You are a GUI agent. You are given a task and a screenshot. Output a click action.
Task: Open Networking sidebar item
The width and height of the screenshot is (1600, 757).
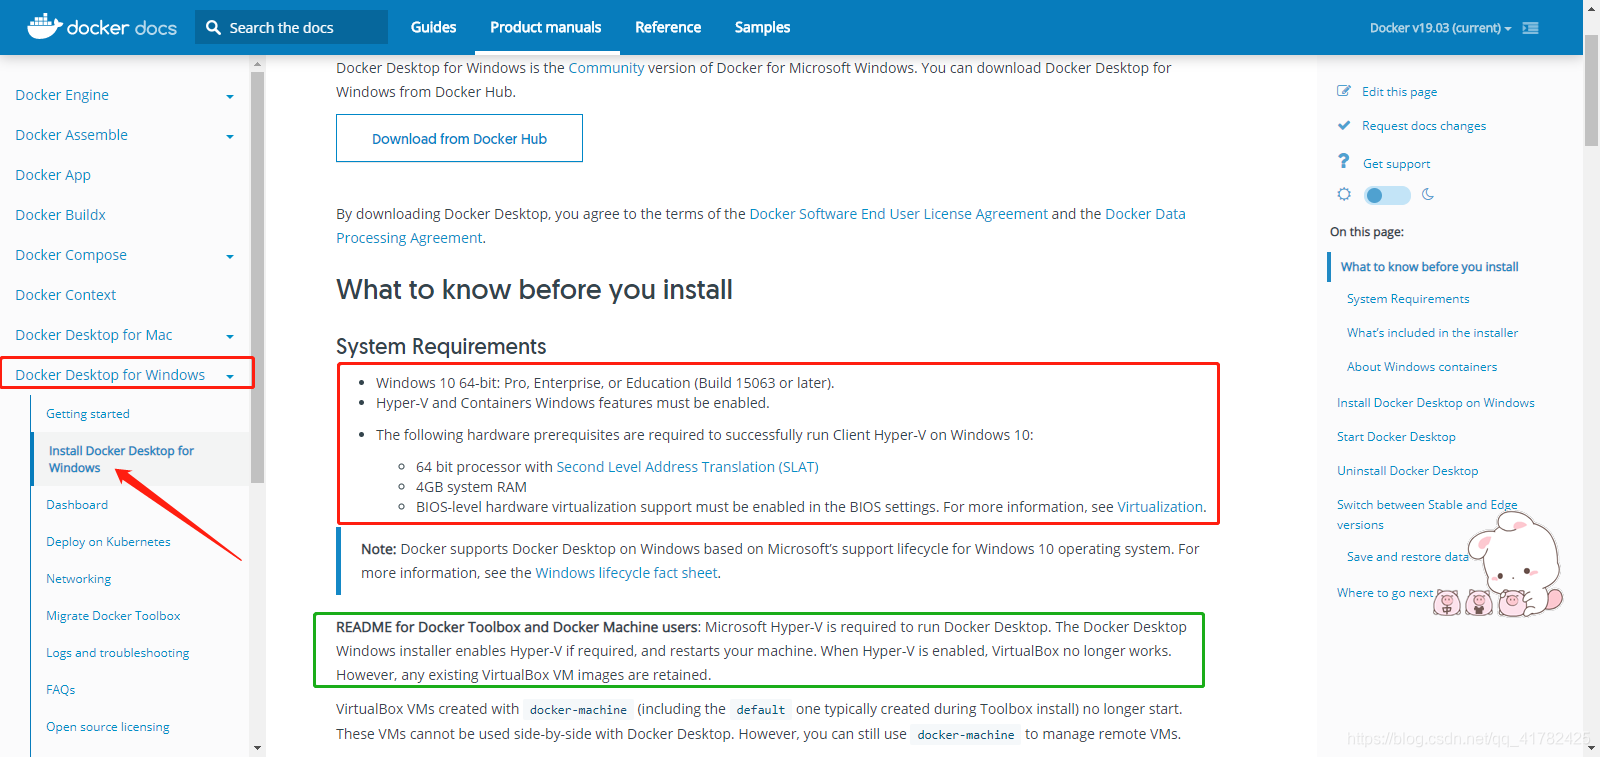(78, 579)
